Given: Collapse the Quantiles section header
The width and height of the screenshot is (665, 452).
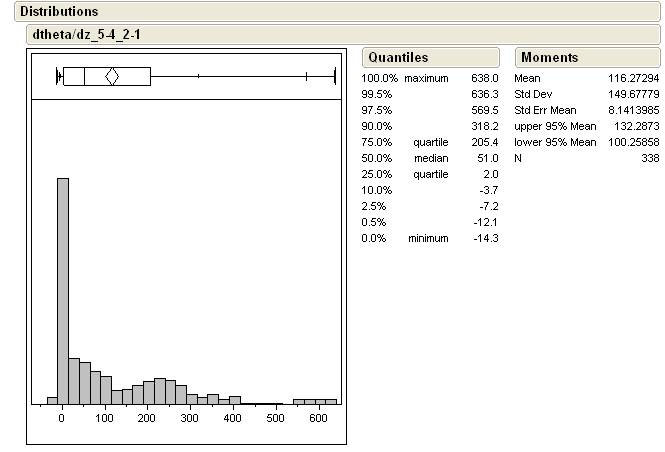Looking at the screenshot, I should click(397, 58).
